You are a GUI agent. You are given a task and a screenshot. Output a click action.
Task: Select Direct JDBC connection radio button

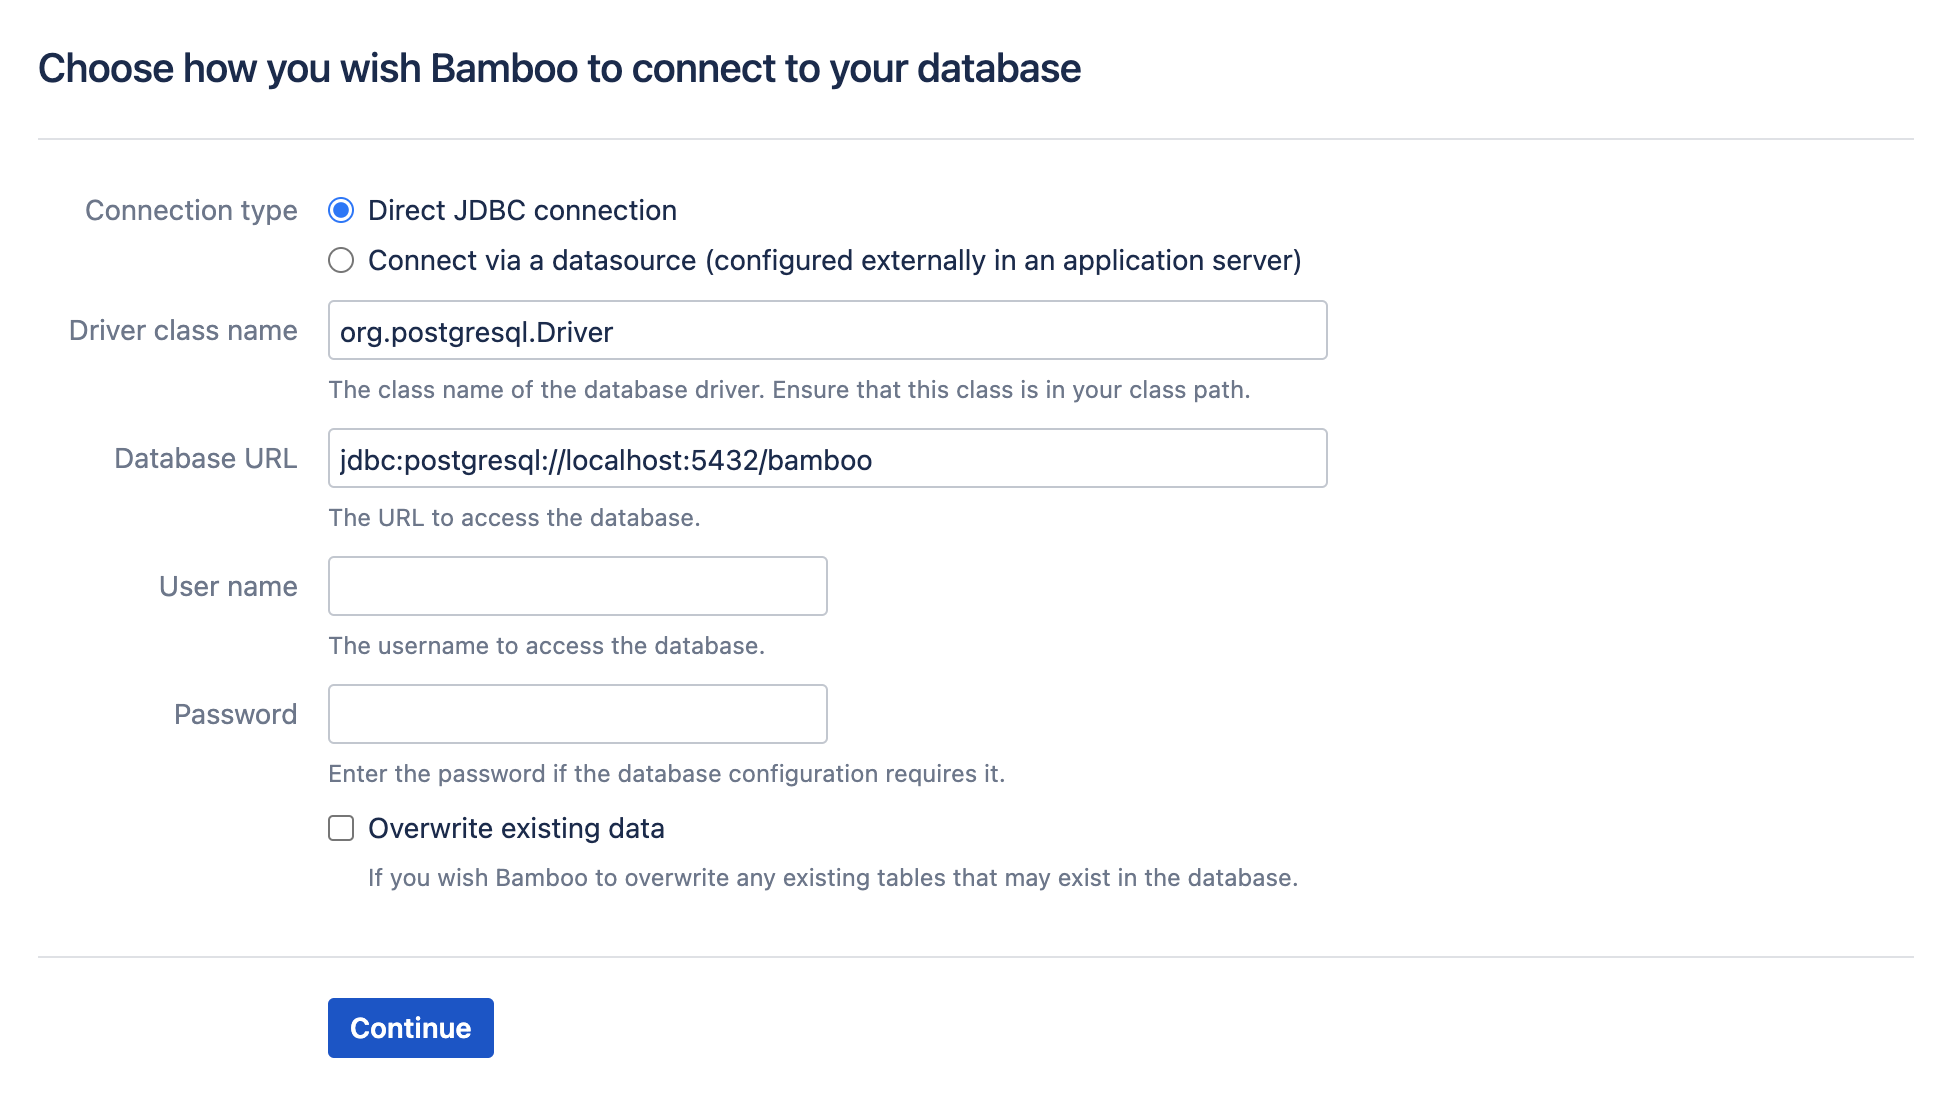pyautogui.click(x=341, y=210)
